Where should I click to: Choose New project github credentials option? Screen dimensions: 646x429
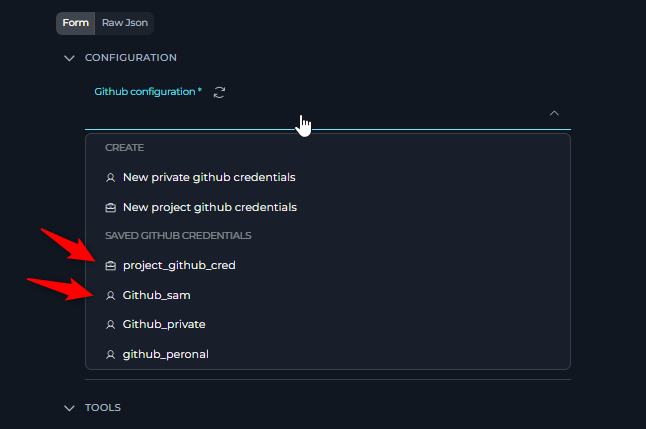(x=209, y=208)
